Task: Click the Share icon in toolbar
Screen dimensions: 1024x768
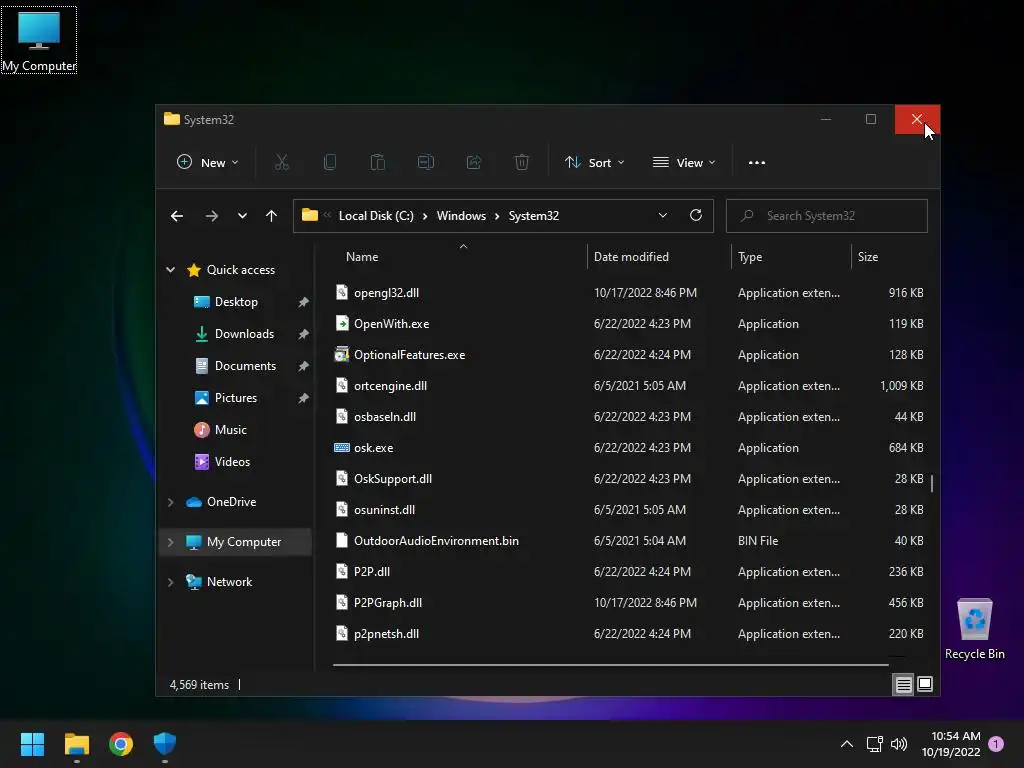Action: click(x=473, y=162)
